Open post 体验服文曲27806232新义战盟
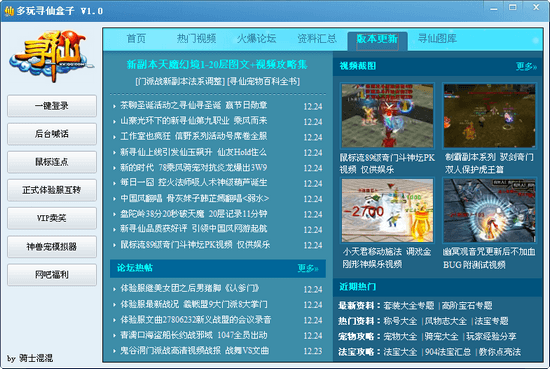The width and height of the screenshot is (550, 369). click(196, 320)
